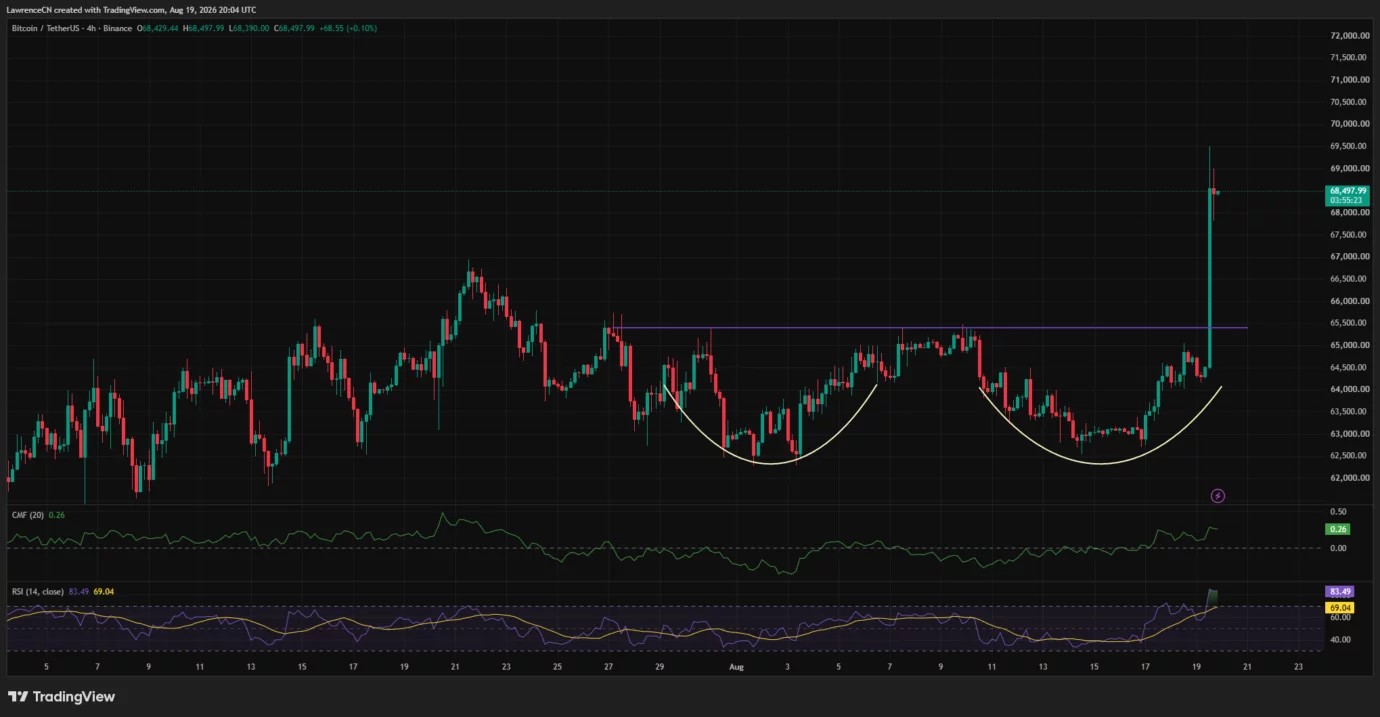Click the Binance exchange label
The image size is (1380, 717).
coord(117,29)
